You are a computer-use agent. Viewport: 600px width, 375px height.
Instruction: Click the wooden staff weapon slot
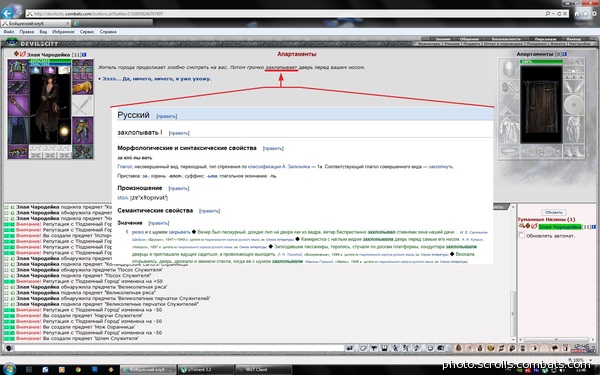18,106
